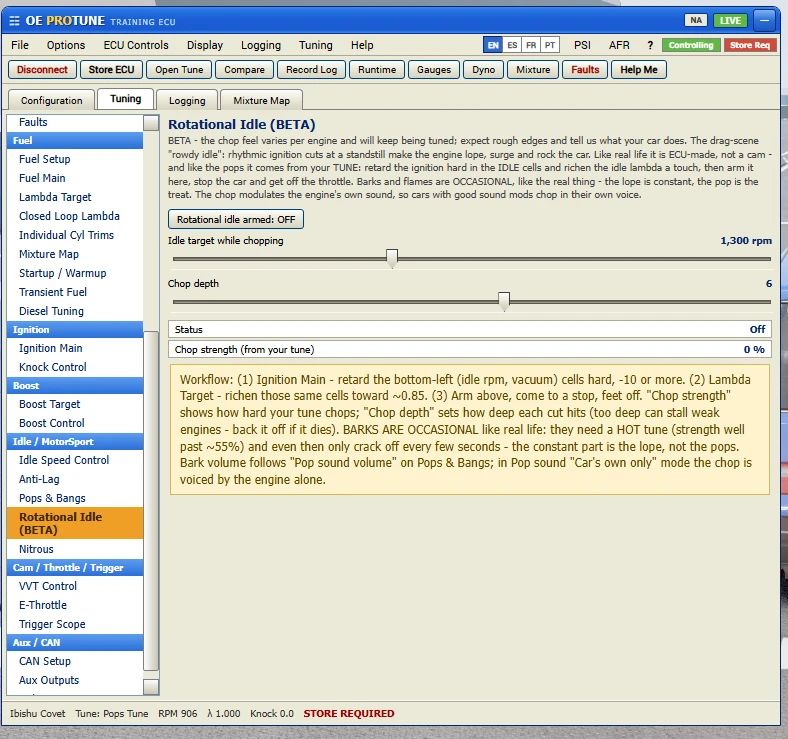Open the Runtime view button
Screen dimensions: 788x739
click(377, 70)
